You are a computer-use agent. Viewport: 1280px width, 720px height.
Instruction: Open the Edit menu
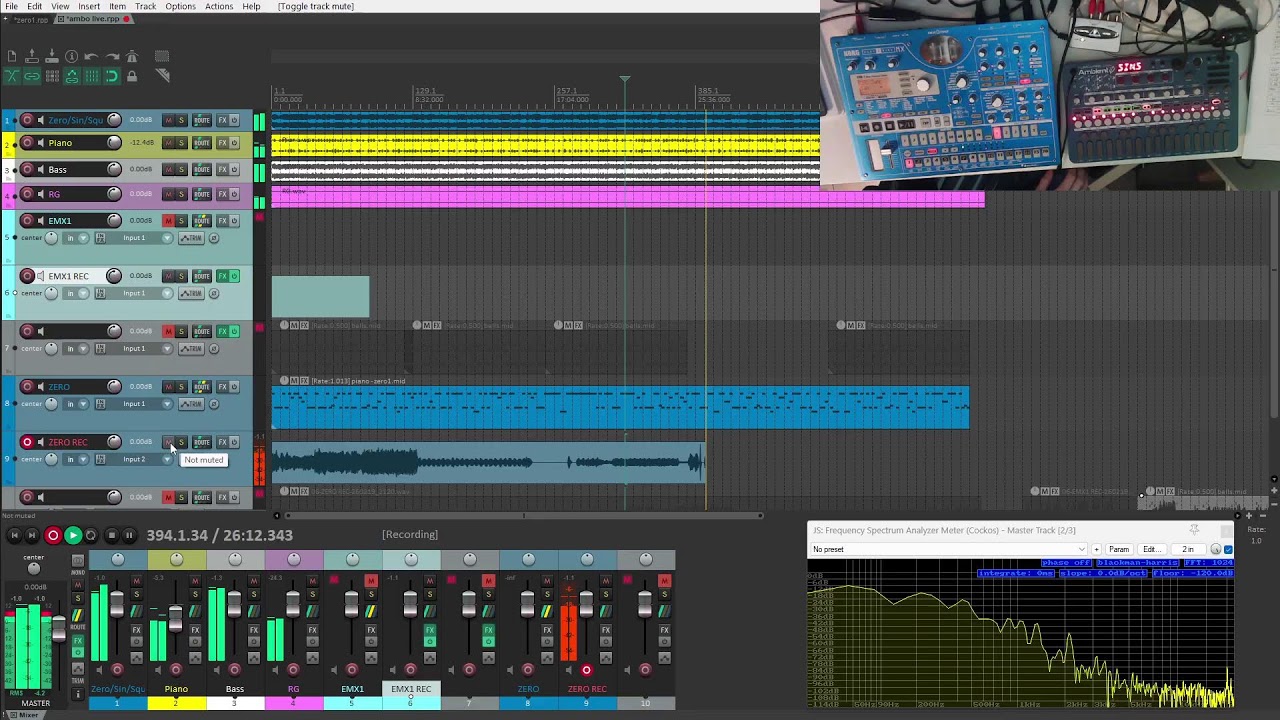[35, 6]
